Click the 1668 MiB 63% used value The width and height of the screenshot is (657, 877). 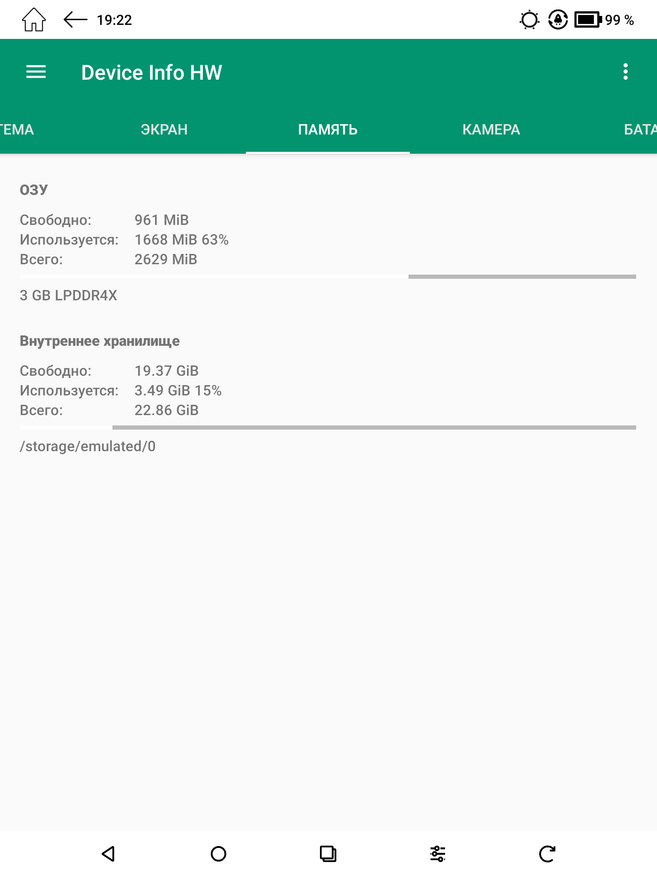pos(182,239)
